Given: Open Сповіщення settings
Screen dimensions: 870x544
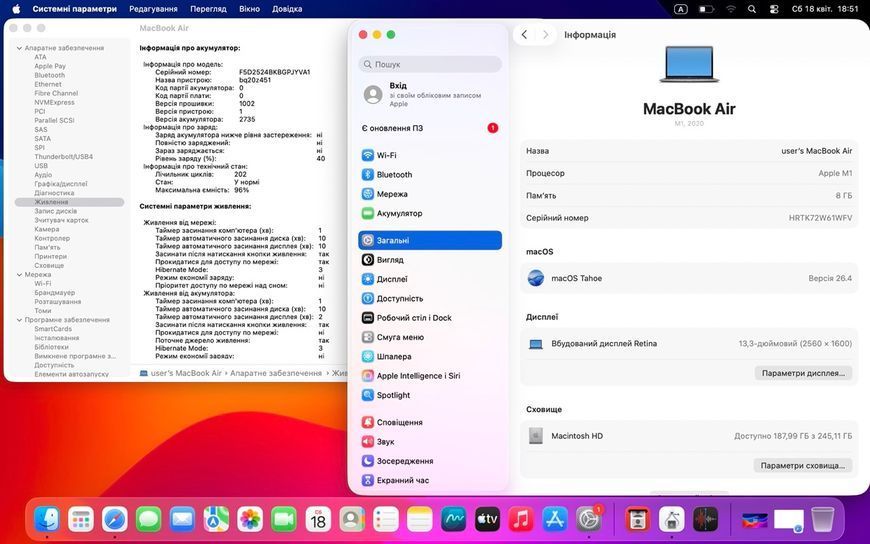Looking at the screenshot, I should (429, 422).
